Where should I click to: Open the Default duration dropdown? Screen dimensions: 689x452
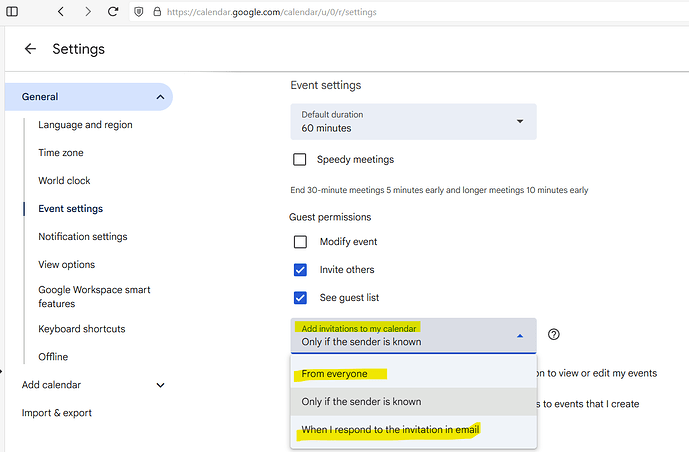[x=413, y=122]
